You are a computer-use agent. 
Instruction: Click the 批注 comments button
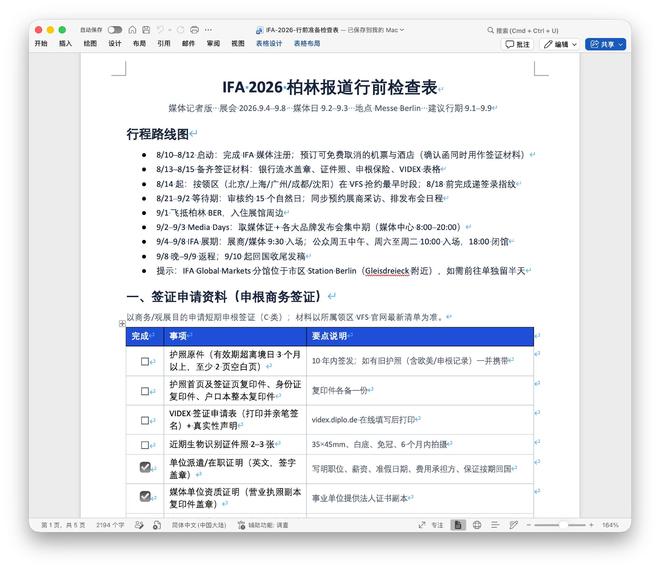click(517, 44)
